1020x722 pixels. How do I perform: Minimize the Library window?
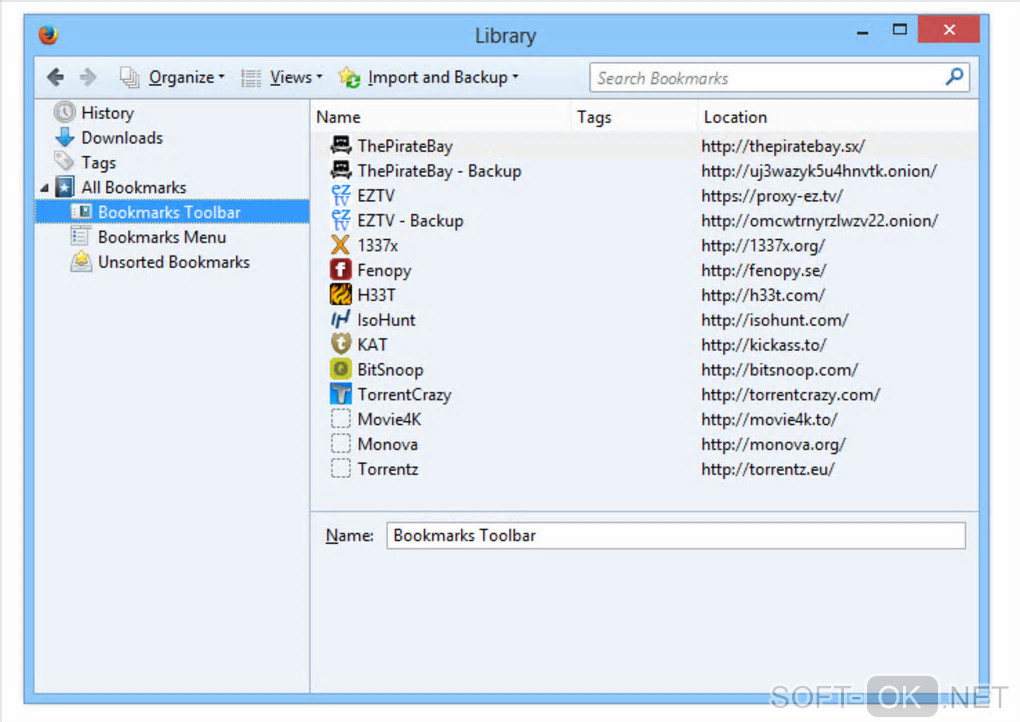pos(863,31)
